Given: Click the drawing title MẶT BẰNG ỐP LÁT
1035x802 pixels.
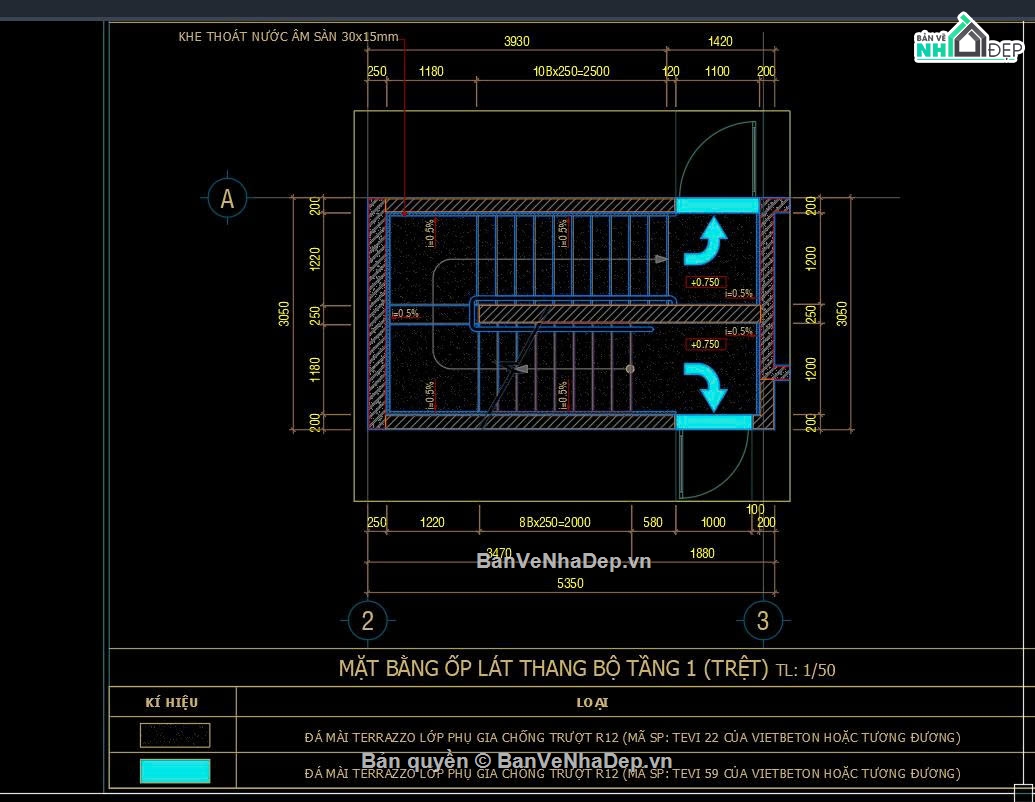Looking at the screenshot, I should tap(553, 668).
